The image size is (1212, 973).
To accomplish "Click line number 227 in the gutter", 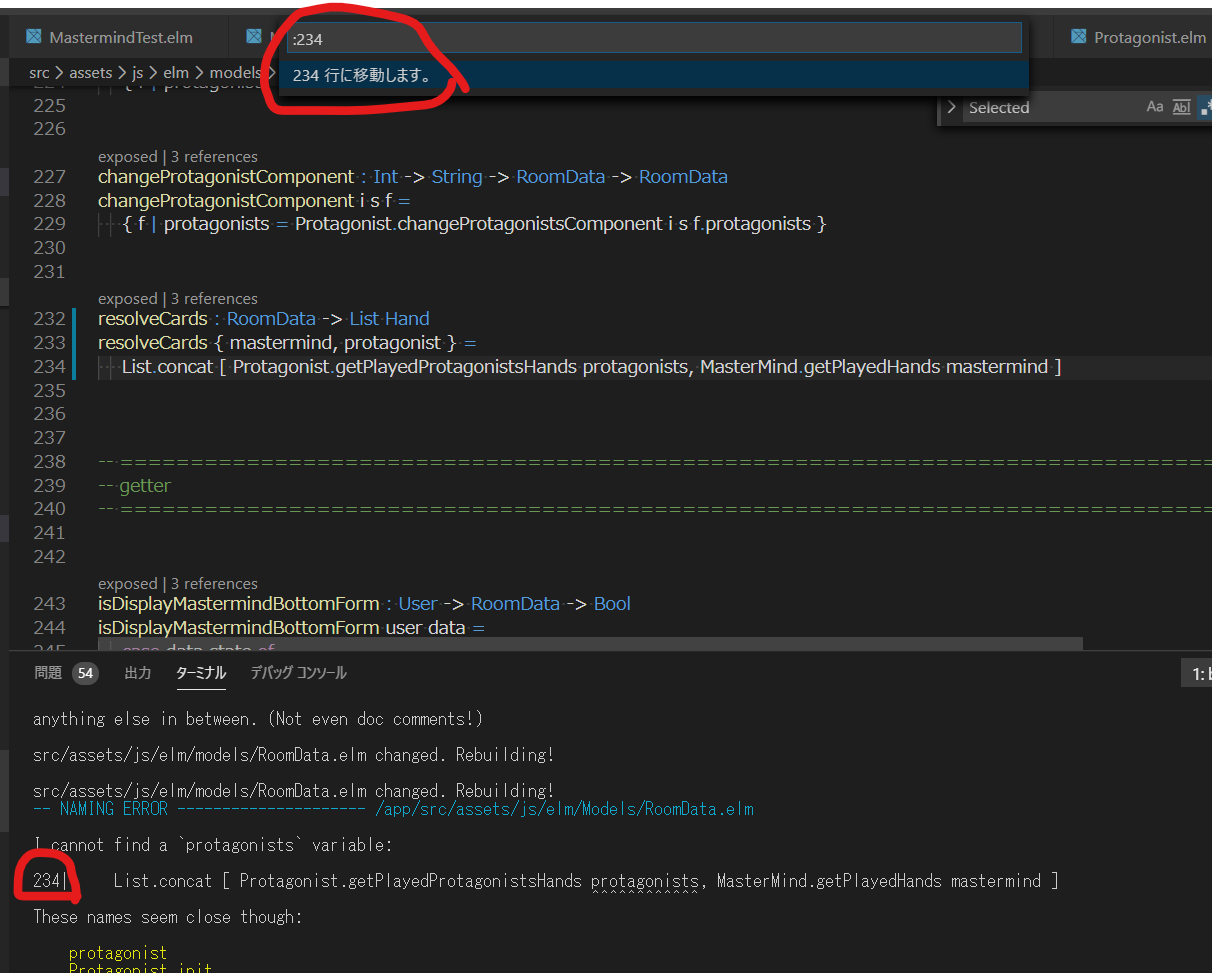I will click(49, 177).
